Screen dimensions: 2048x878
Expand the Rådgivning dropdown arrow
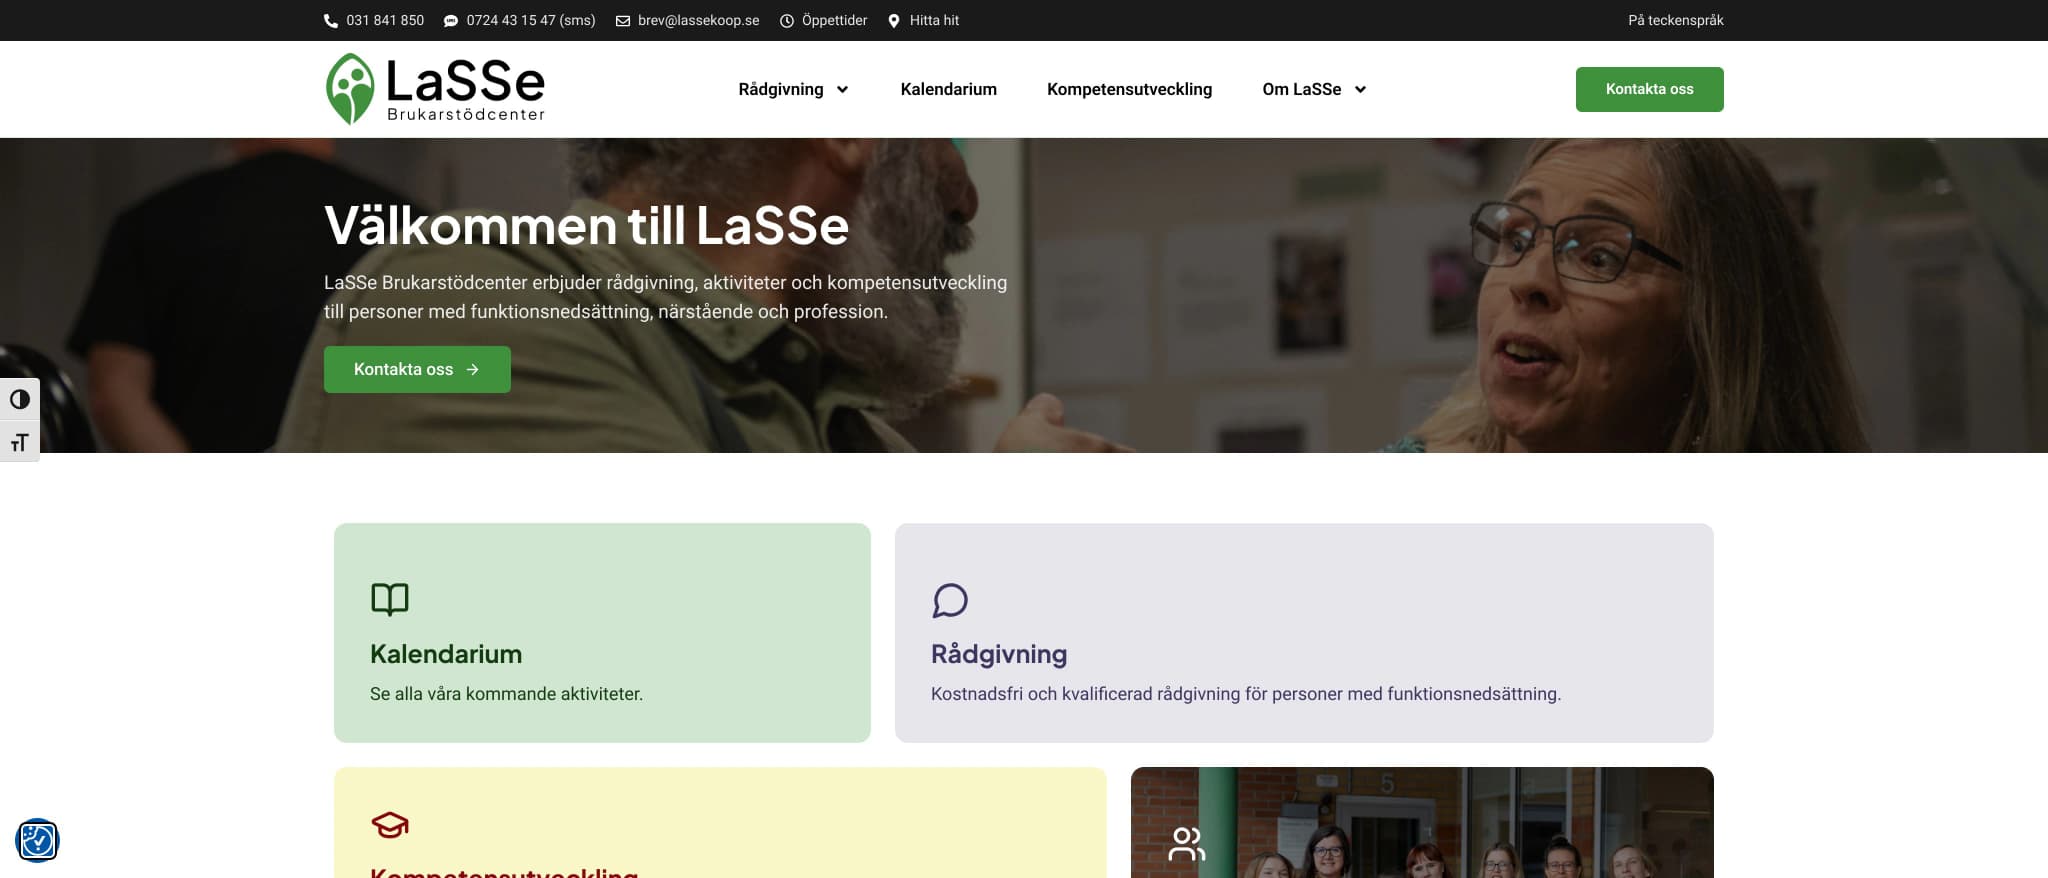(x=843, y=90)
